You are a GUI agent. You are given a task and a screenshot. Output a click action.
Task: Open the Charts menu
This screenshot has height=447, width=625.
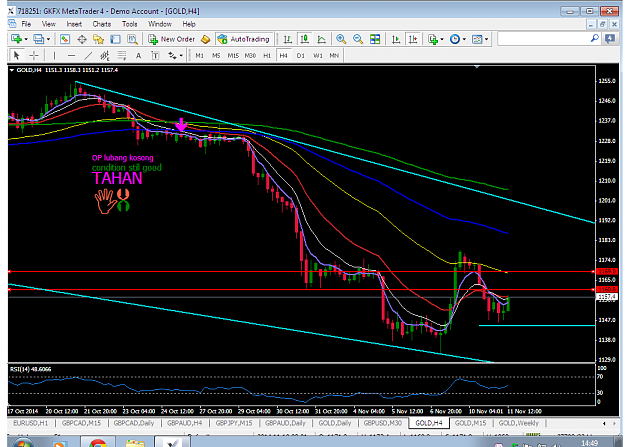pos(102,24)
